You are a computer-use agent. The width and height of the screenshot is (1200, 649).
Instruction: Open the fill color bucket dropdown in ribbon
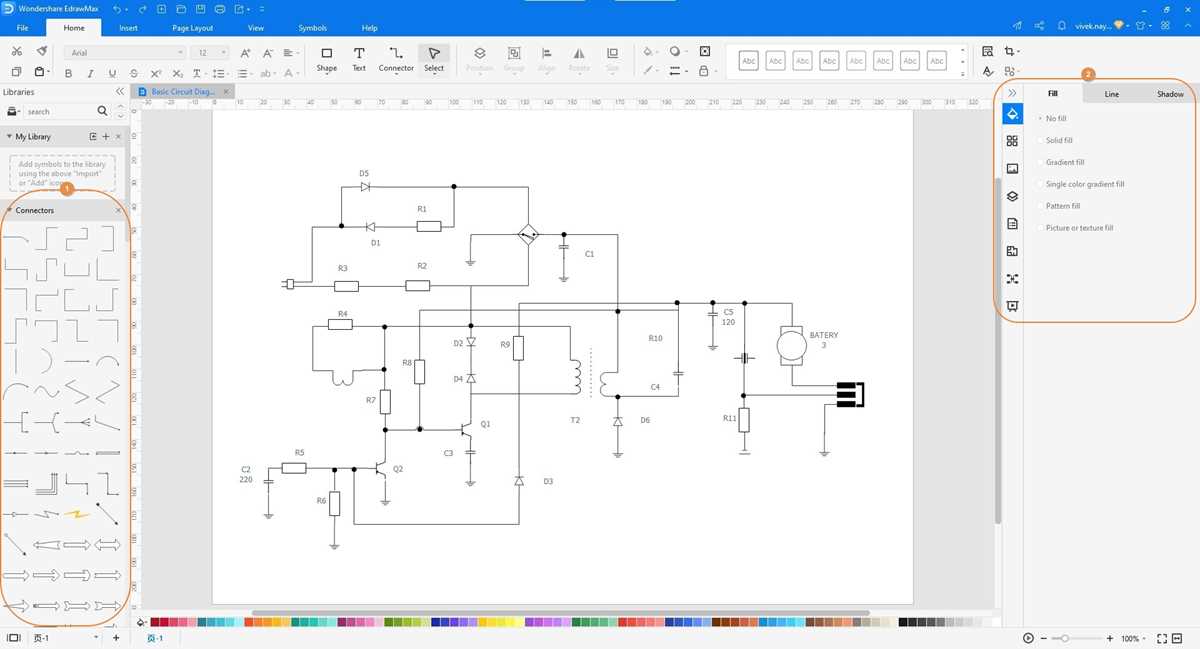coord(649,52)
